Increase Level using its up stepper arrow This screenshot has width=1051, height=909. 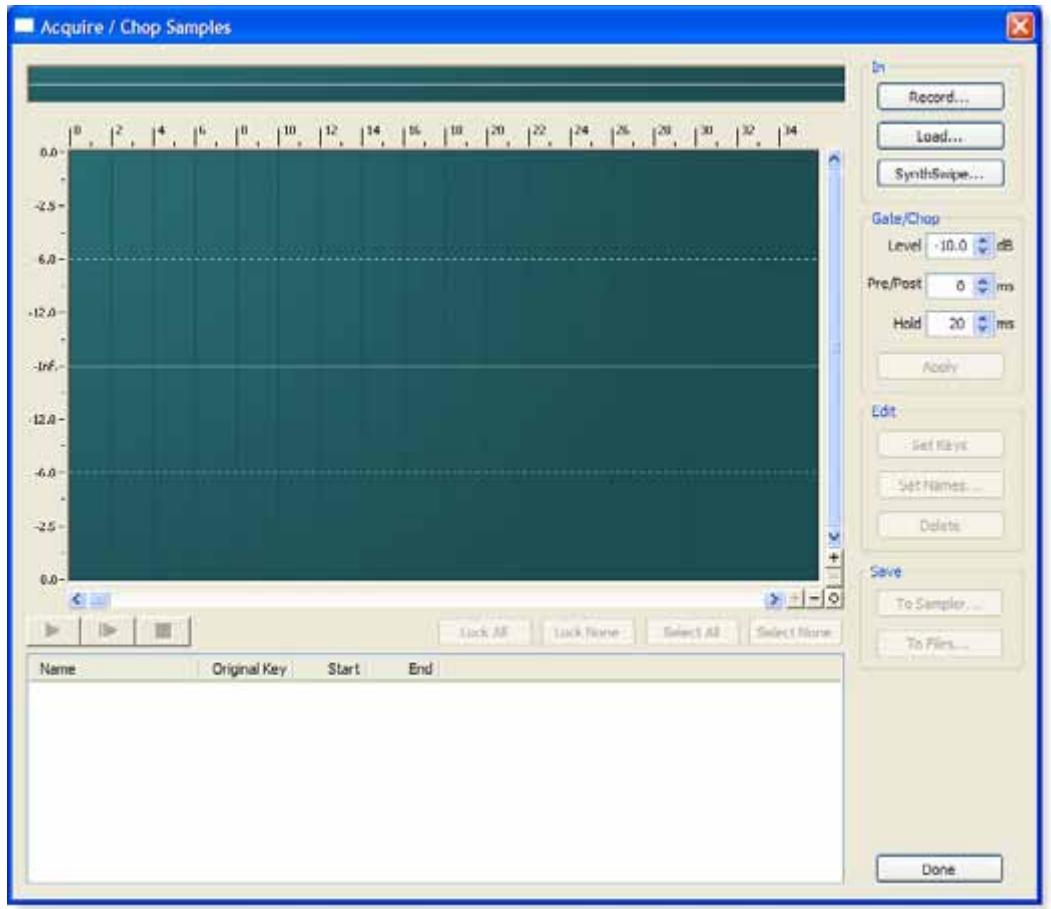pos(983,242)
